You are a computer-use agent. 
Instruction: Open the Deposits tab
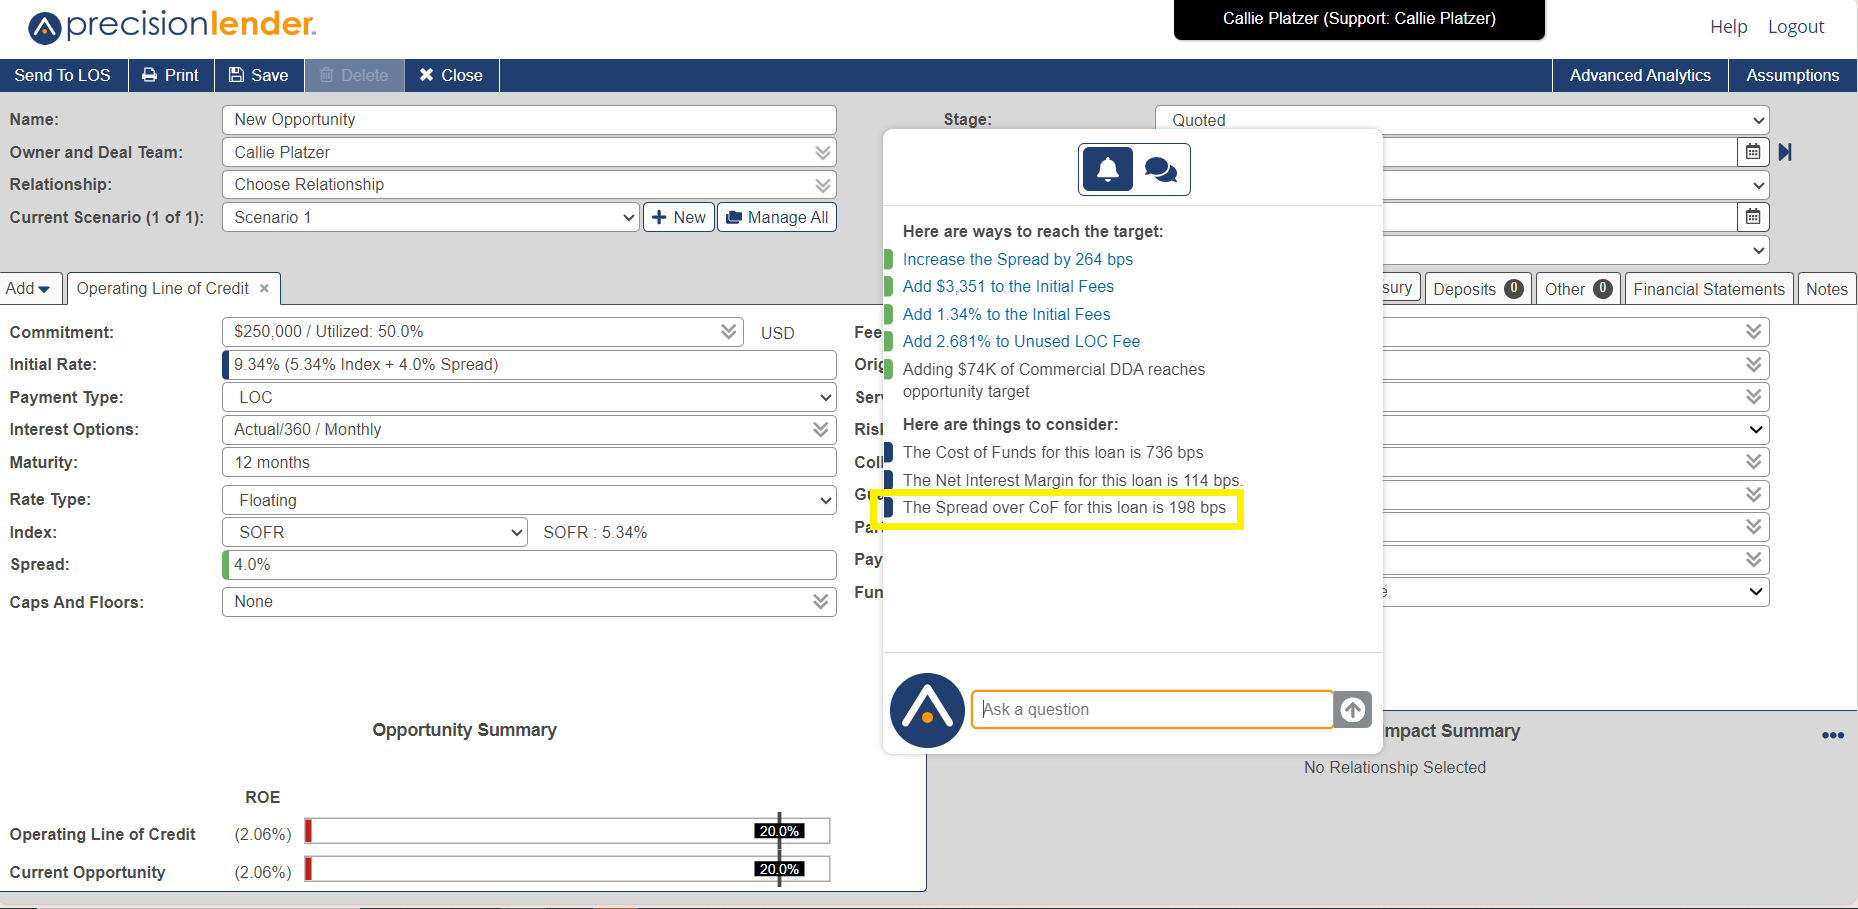pos(1478,289)
